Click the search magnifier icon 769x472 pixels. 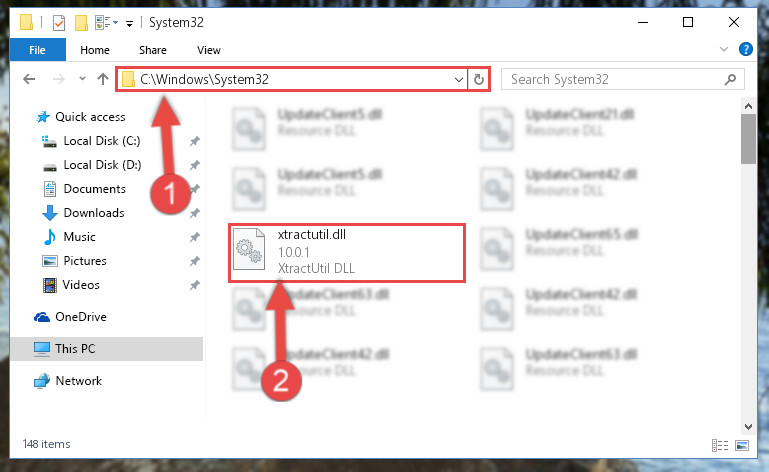tap(730, 79)
